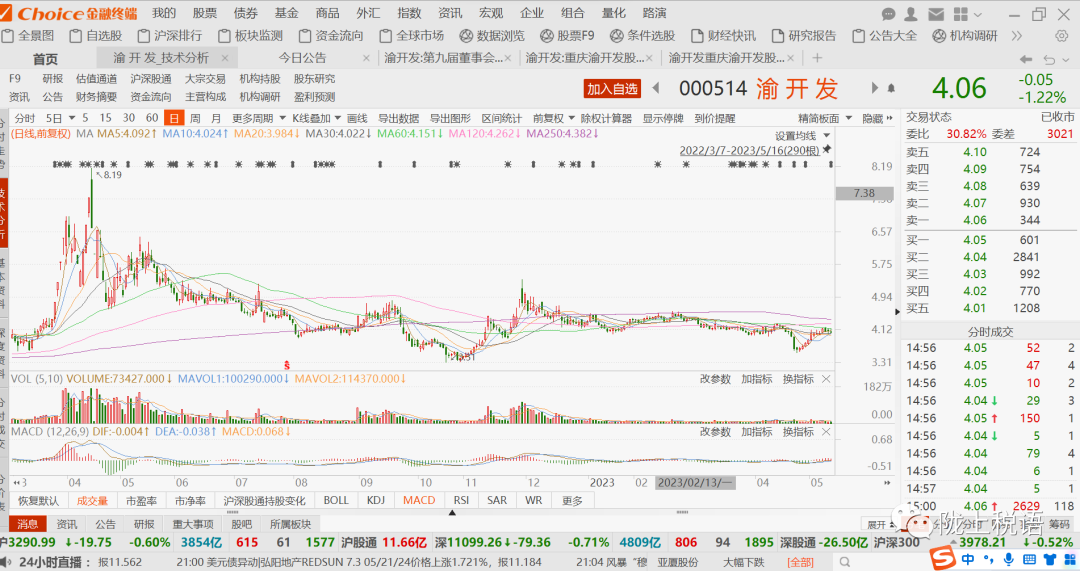Viewport: 1080px width, 571px height.
Task: Open 机构调研 toolbar shortcut
Action: (x=965, y=36)
